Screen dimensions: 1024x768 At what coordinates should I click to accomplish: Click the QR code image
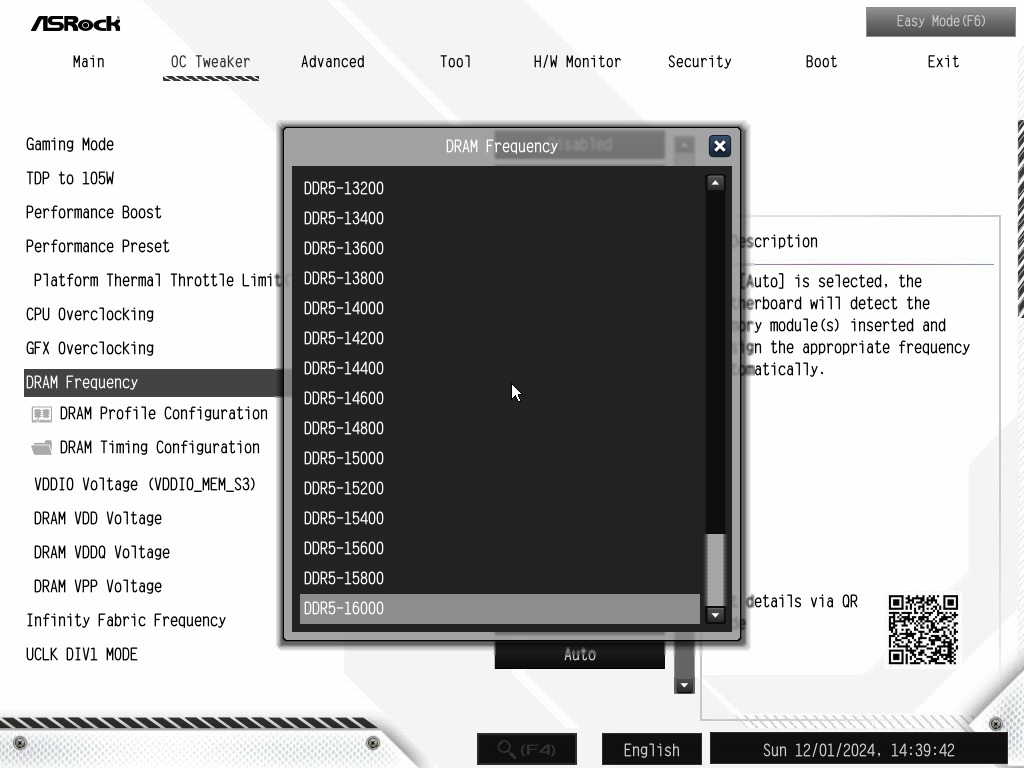click(x=923, y=630)
